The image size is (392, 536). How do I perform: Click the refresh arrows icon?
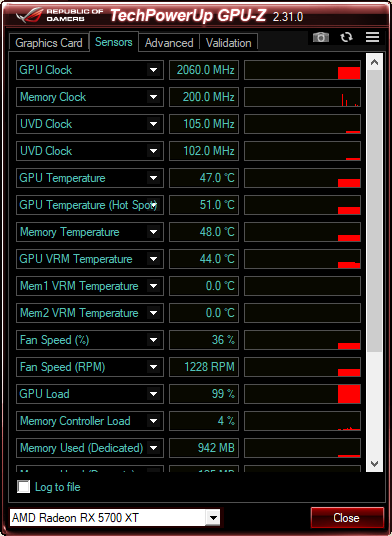coord(346,37)
